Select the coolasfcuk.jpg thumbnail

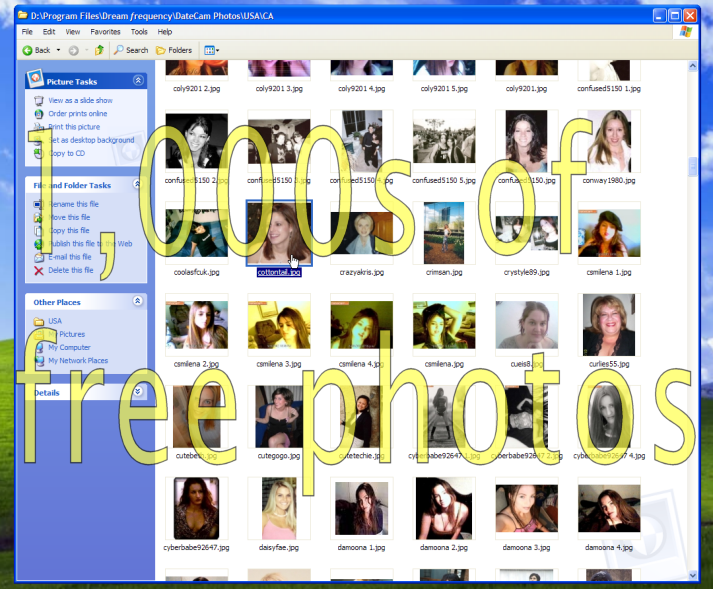point(196,233)
